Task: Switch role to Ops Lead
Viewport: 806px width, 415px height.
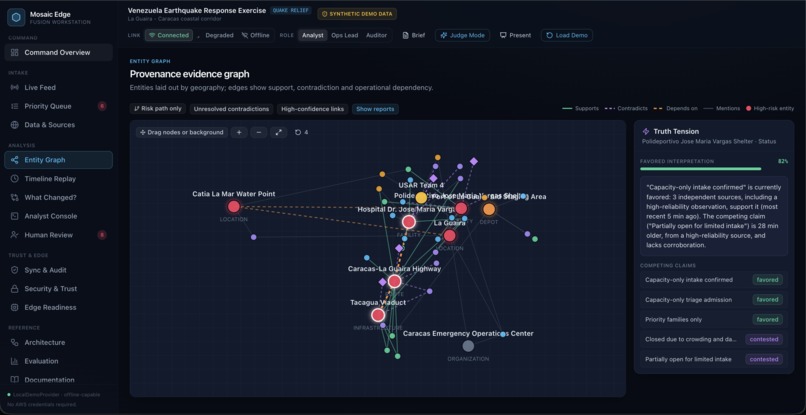Action: click(x=344, y=35)
